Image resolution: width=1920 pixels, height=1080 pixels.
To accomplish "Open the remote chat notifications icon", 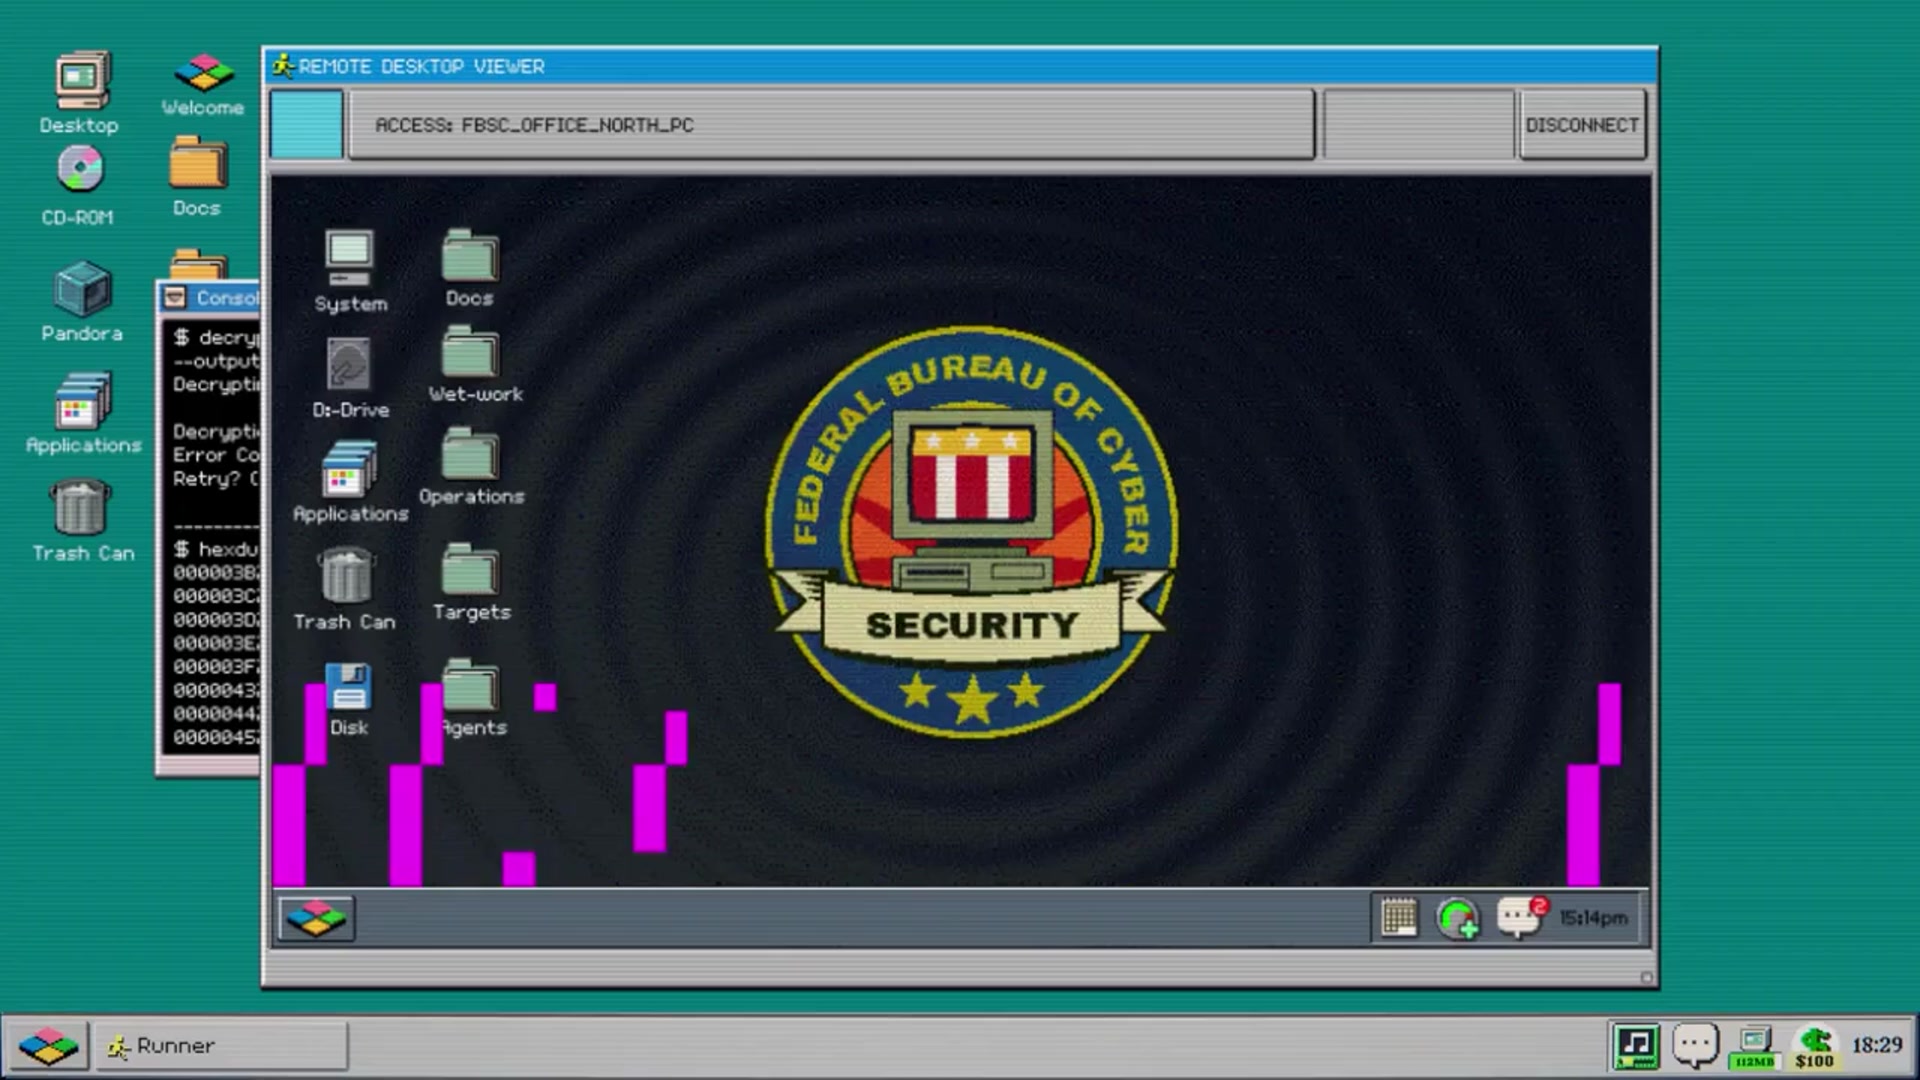I will click(1521, 916).
